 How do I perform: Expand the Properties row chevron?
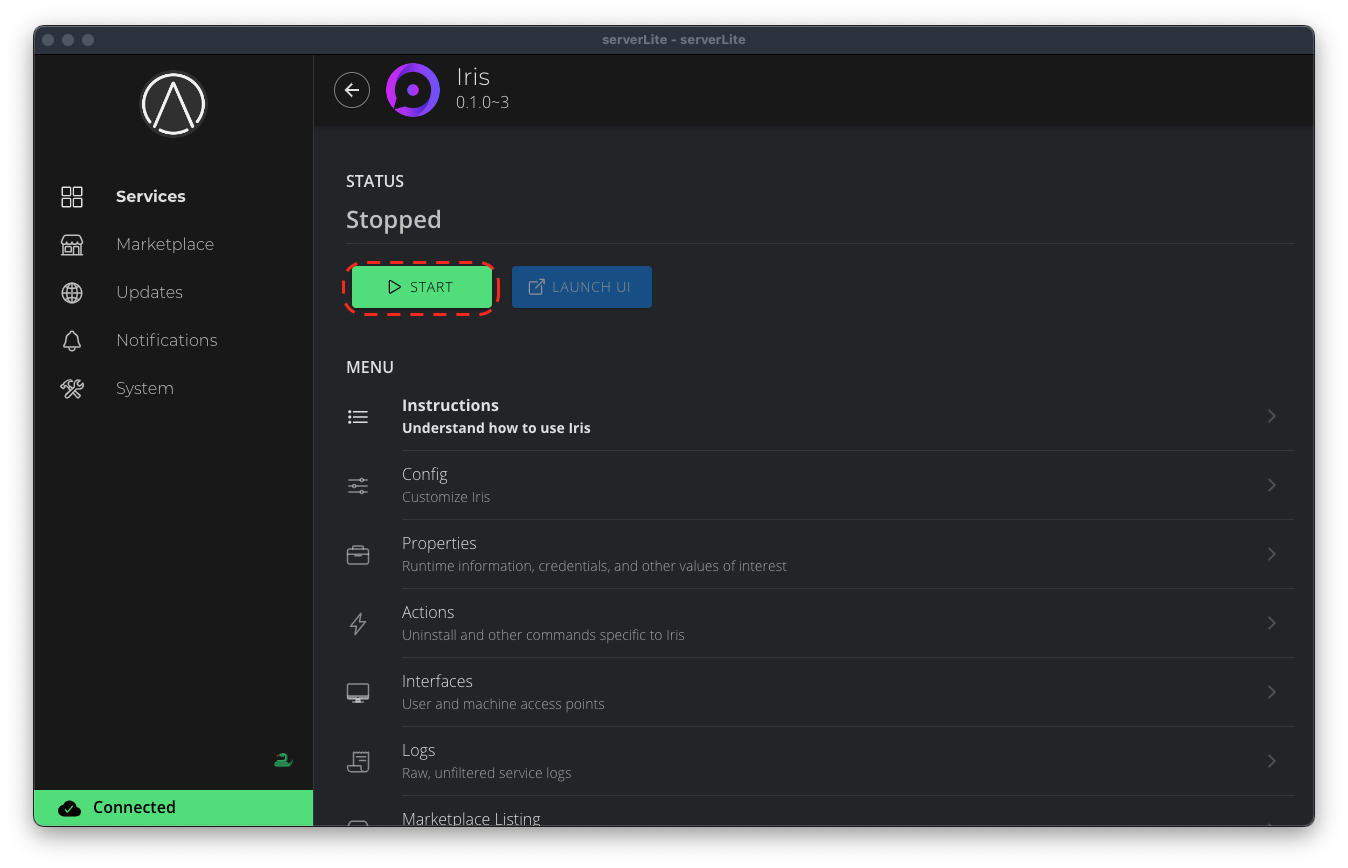pyautogui.click(x=1271, y=554)
